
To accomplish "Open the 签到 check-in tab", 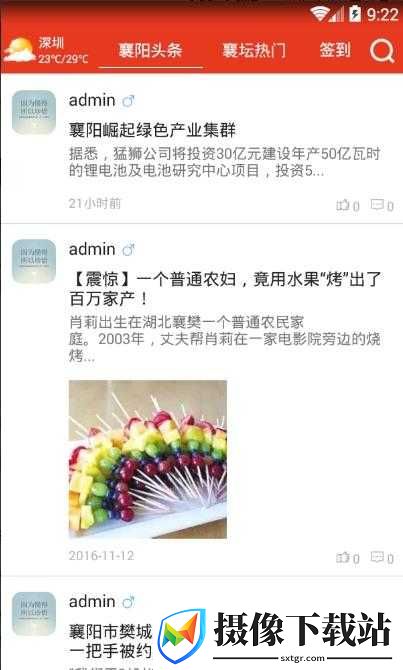I will (x=335, y=50).
